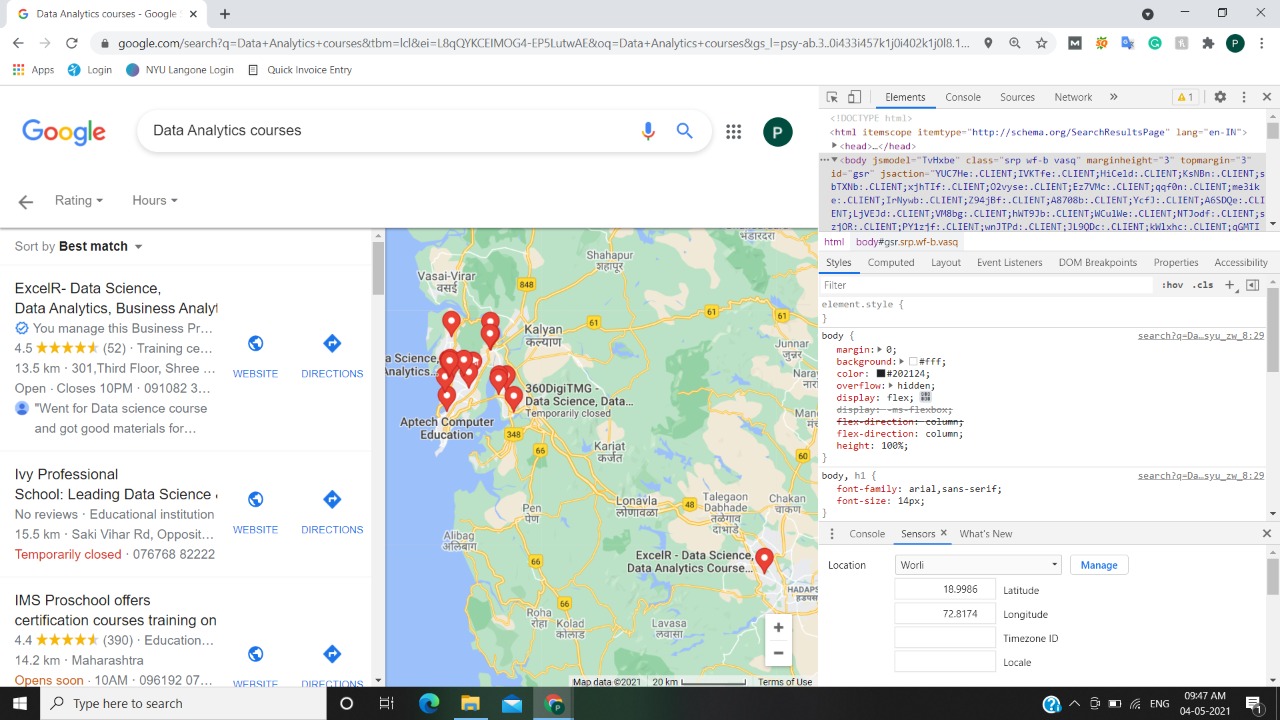Click the Timezone ID input field
Image resolution: width=1280 pixels, height=720 pixels.
945,637
